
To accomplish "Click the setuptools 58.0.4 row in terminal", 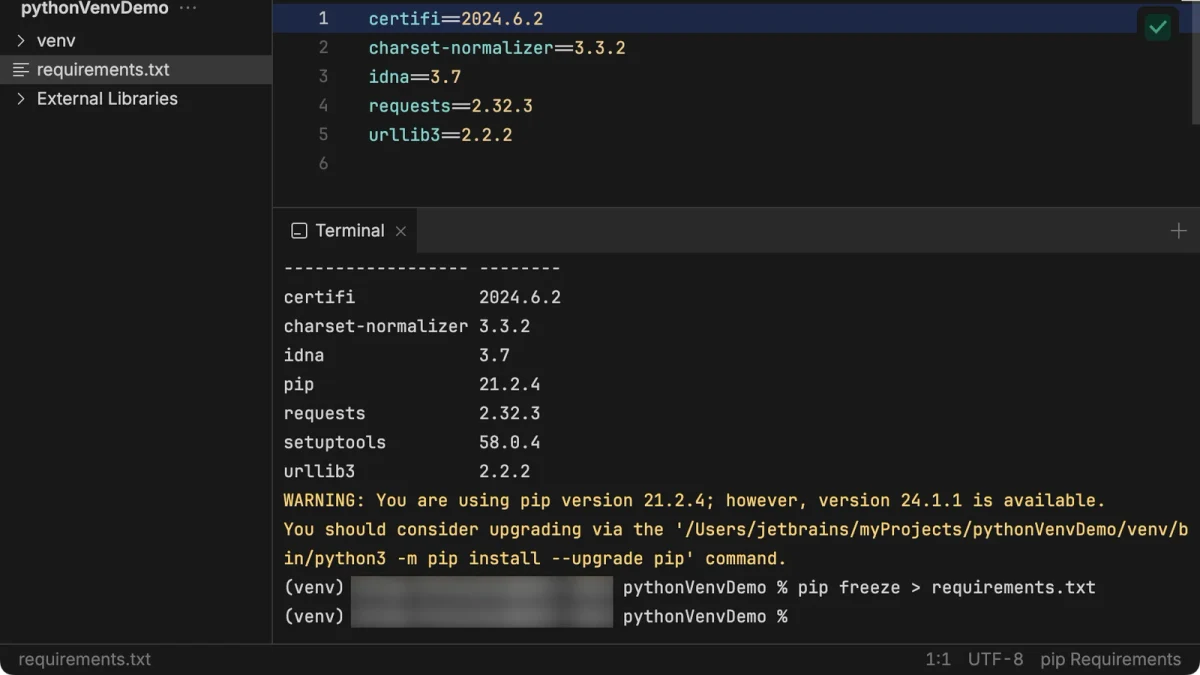I will point(412,443).
